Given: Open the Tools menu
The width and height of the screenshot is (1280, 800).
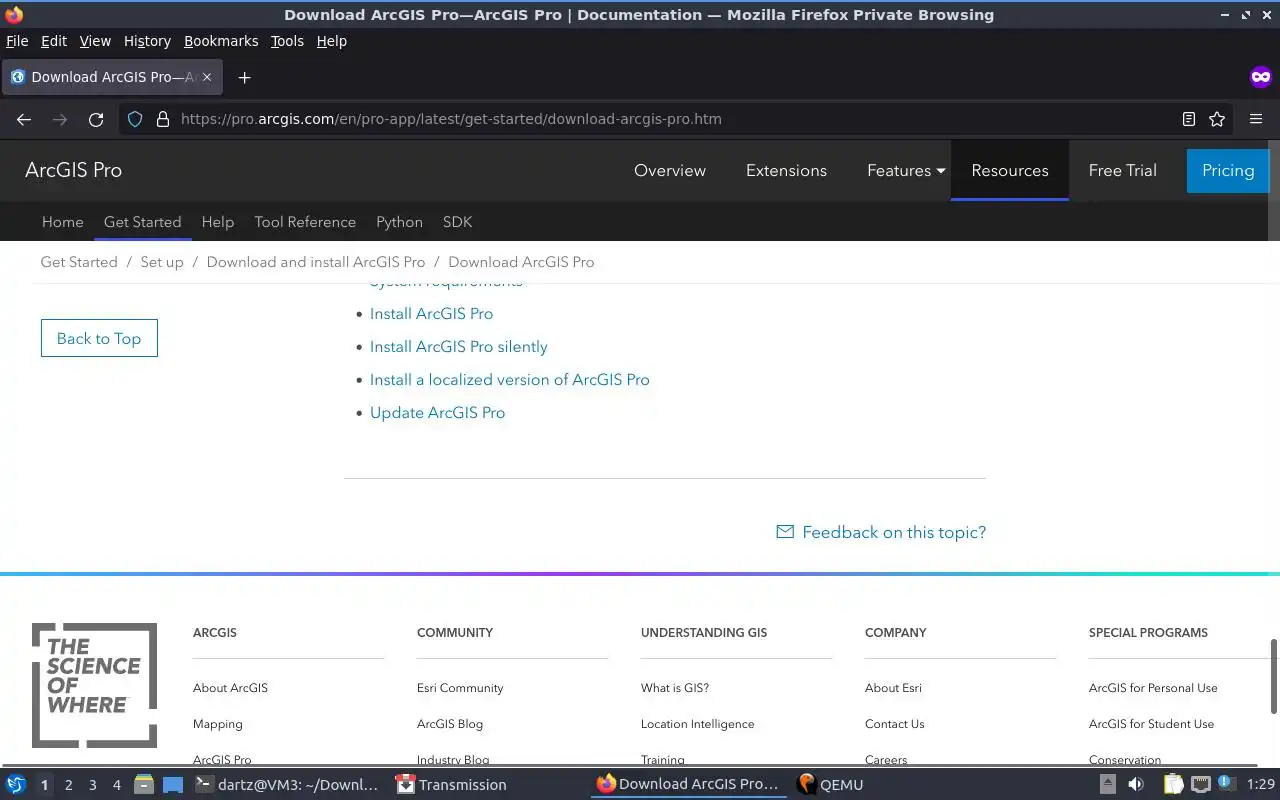Looking at the screenshot, I should [287, 41].
